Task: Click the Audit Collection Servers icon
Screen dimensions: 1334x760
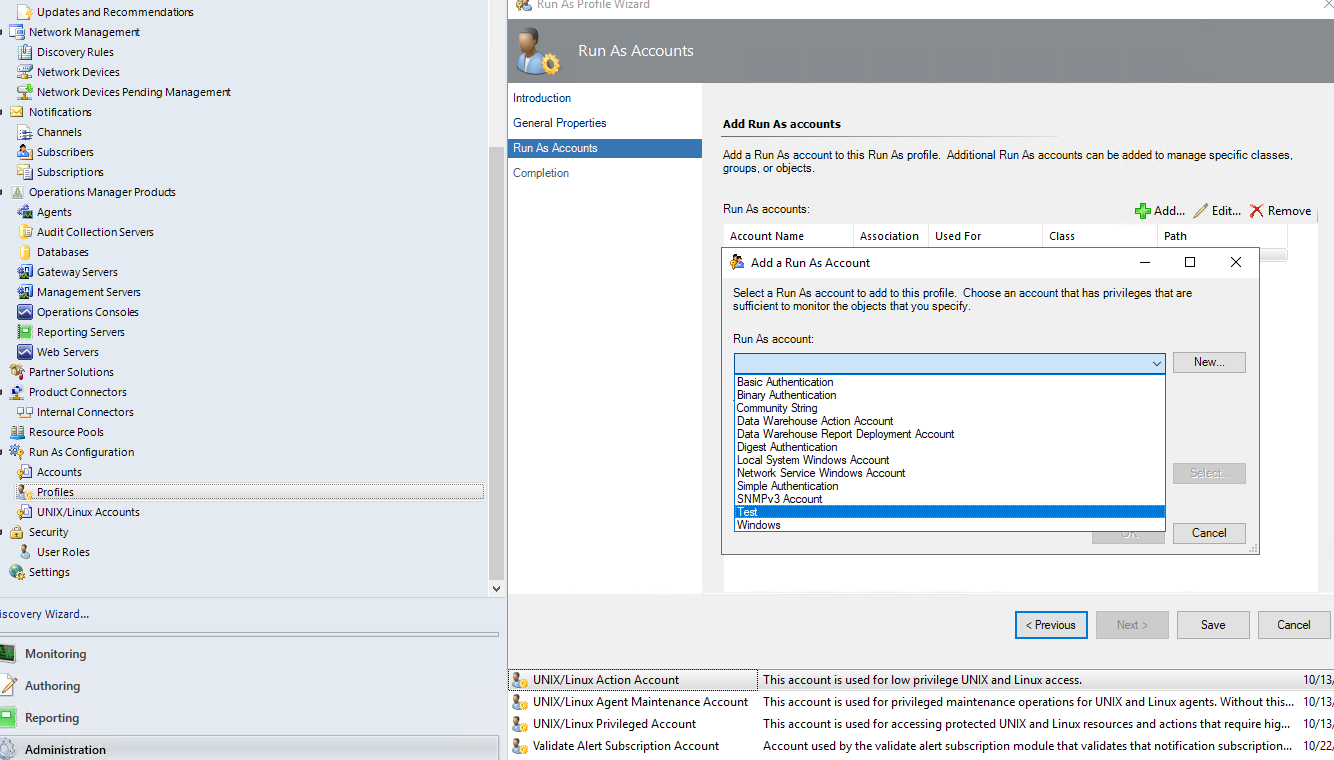Action: pyautogui.click(x=26, y=232)
